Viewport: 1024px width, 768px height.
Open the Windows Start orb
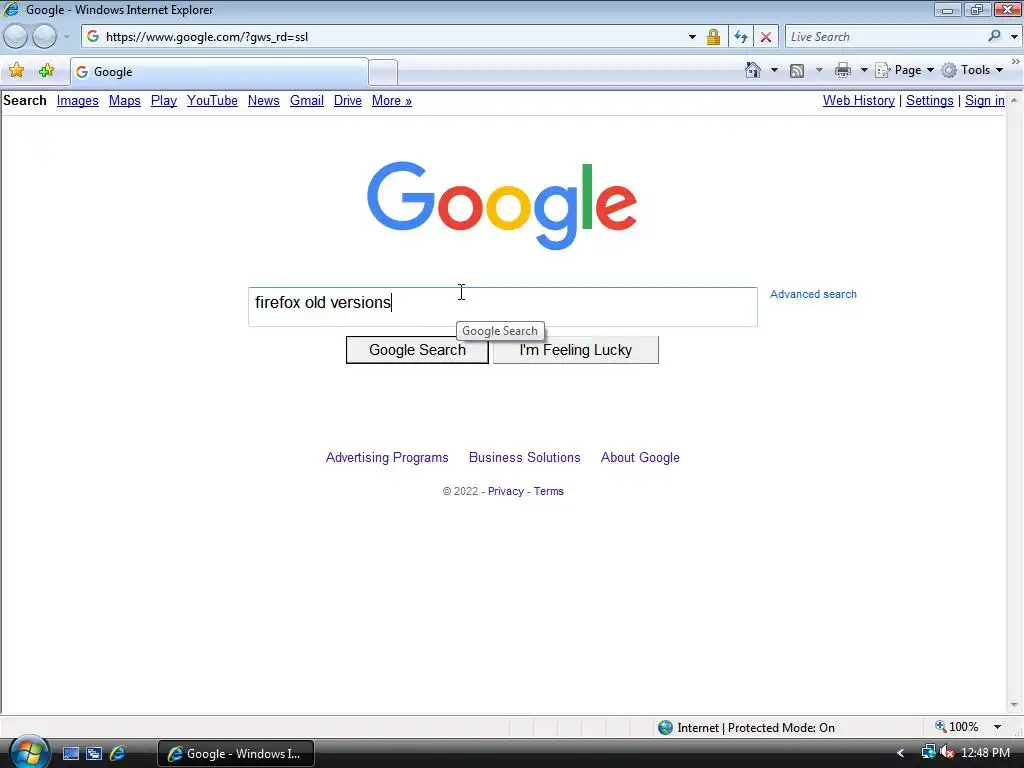click(x=29, y=752)
